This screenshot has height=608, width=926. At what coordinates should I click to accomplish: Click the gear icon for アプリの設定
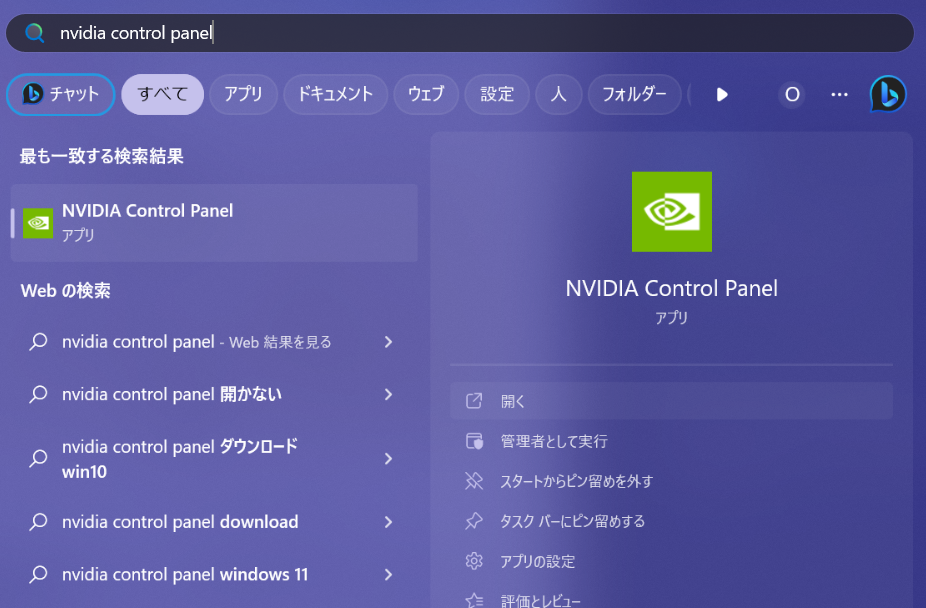pyautogui.click(x=474, y=561)
